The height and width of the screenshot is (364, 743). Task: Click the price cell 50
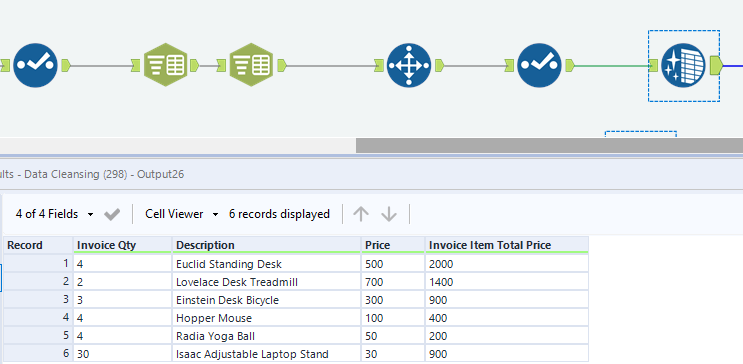point(393,336)
